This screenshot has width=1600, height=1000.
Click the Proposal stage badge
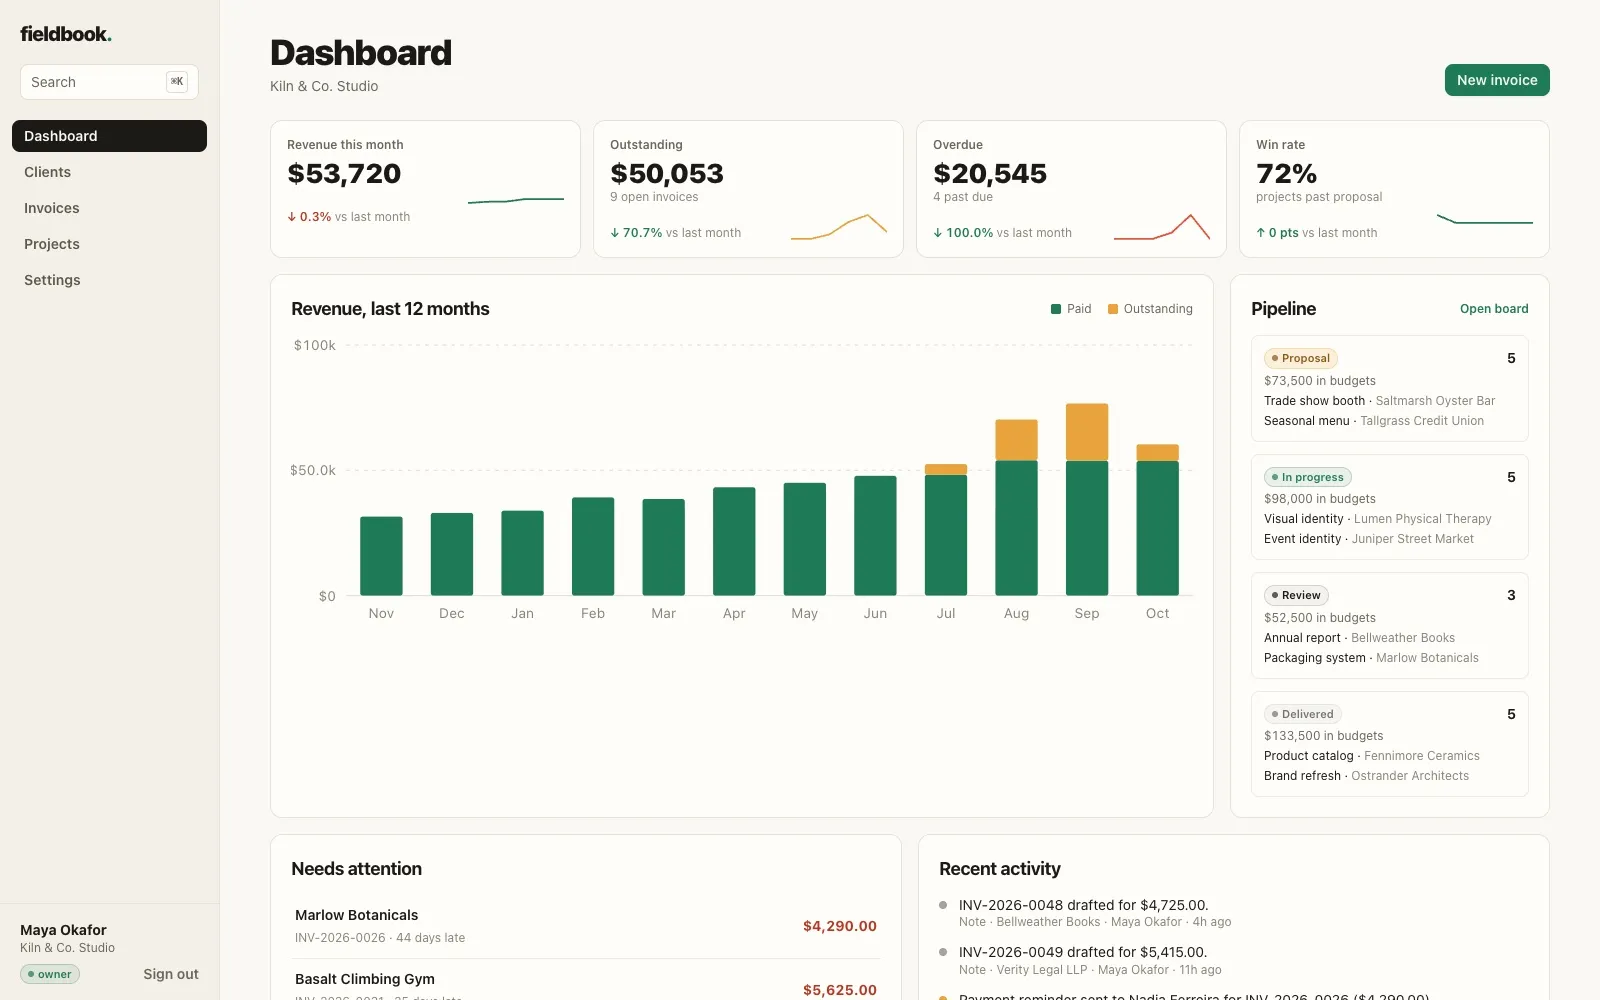(1301, 358)
